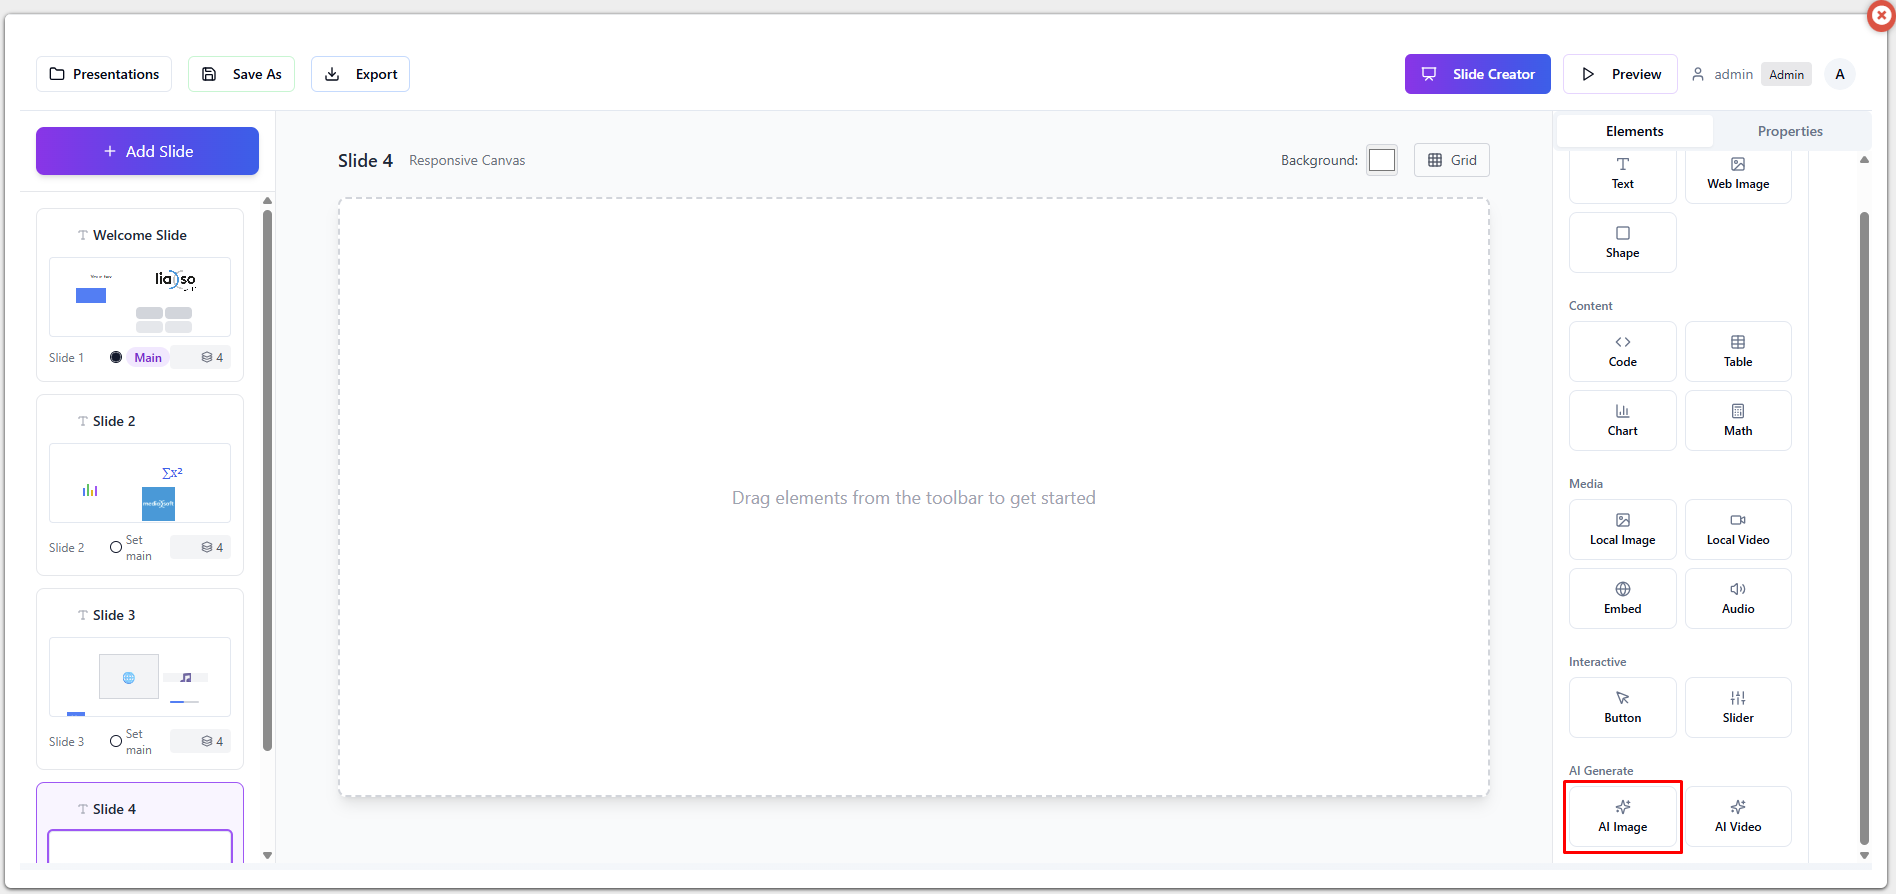Pick the Embed media element
The image size is (1896, 894).
(1622, 598)
